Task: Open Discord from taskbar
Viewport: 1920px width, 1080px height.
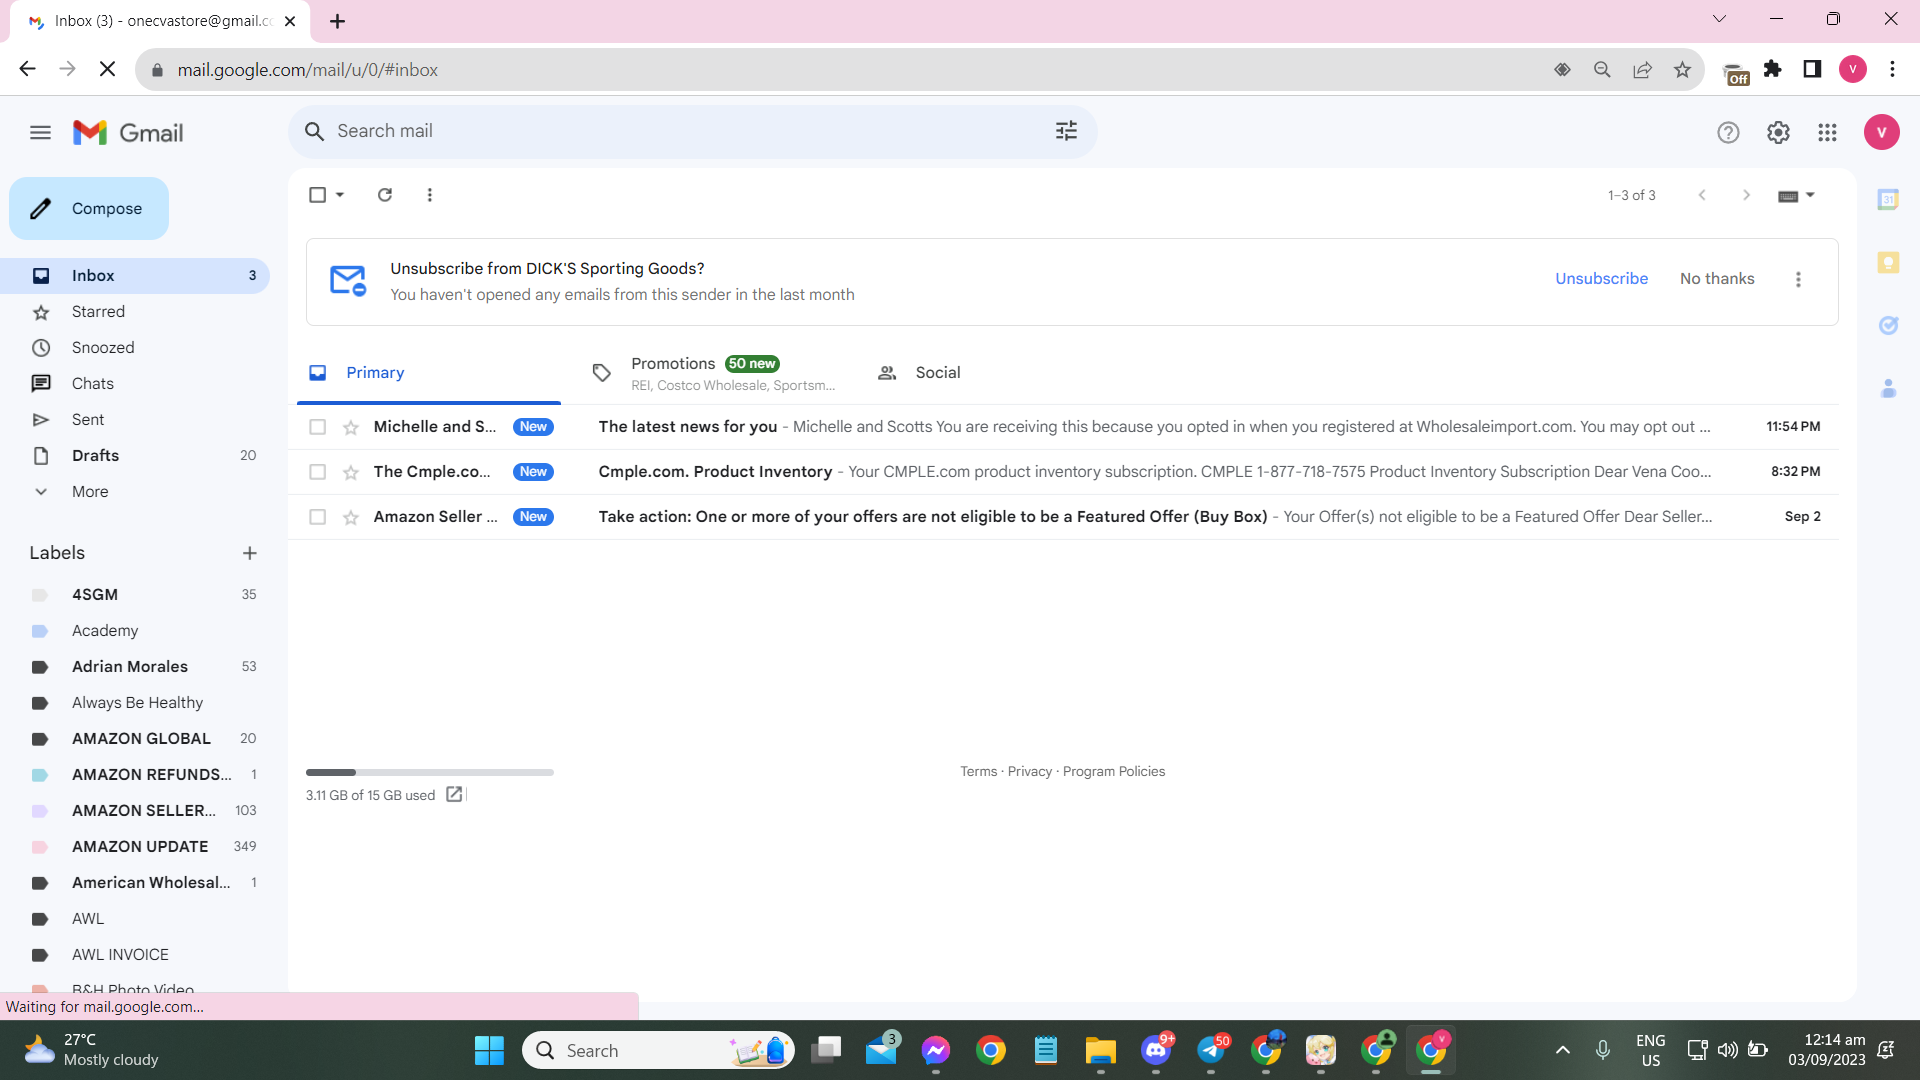Action: tap(1157, 1050)
